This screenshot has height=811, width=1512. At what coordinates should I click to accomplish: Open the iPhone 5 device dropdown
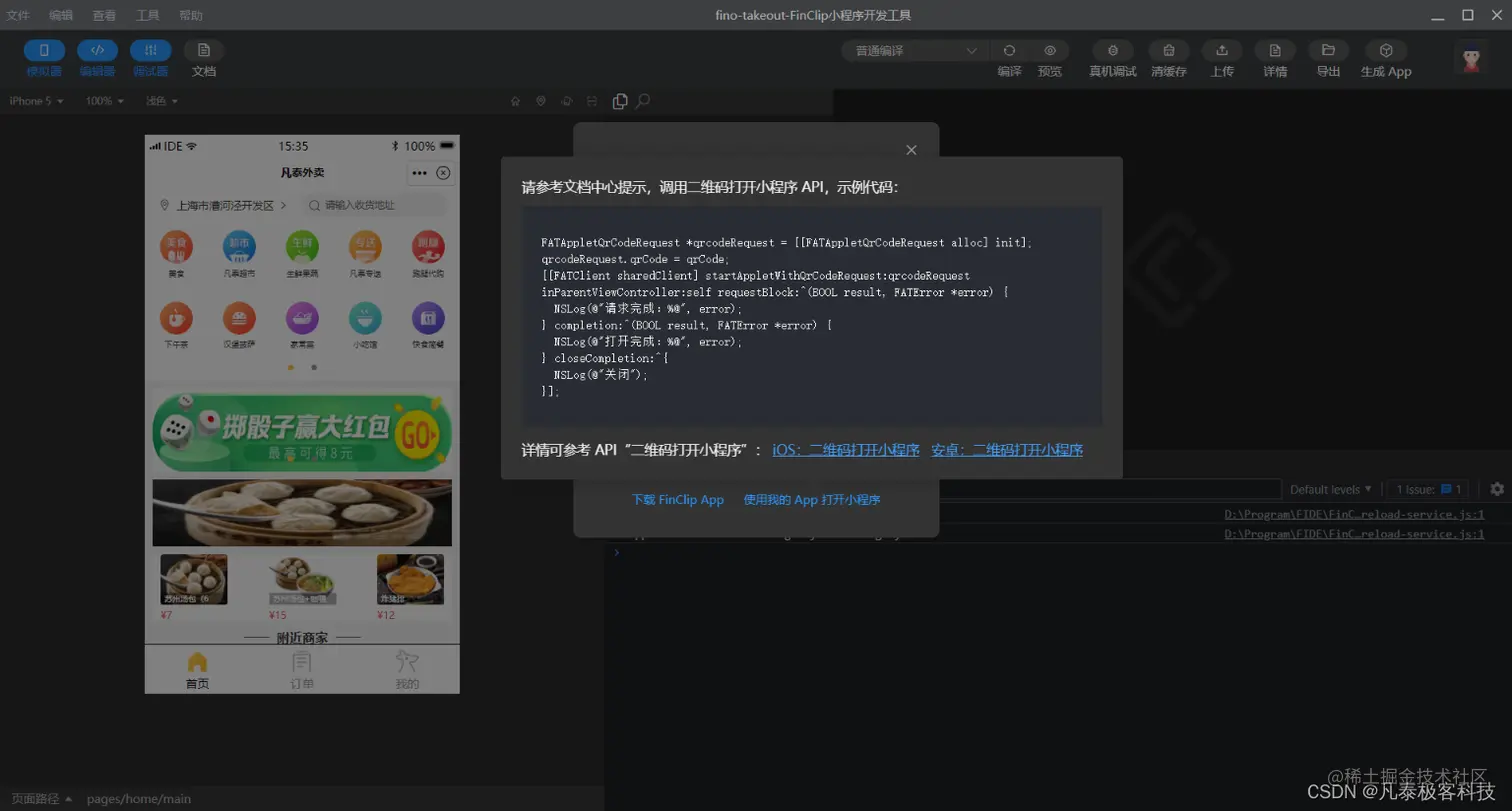tap(34, 101)
